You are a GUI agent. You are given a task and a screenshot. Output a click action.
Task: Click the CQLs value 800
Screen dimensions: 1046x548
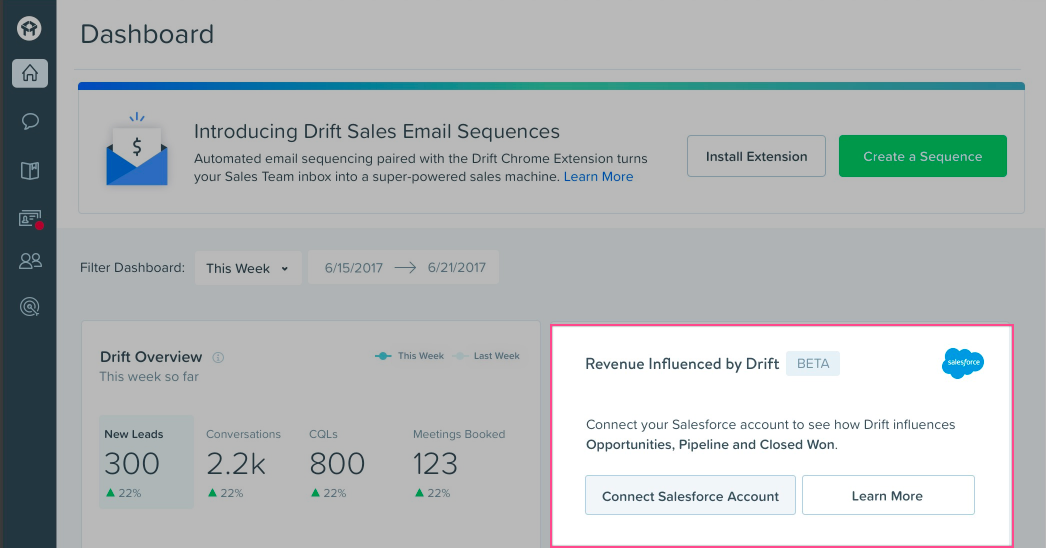coord(337,463)
